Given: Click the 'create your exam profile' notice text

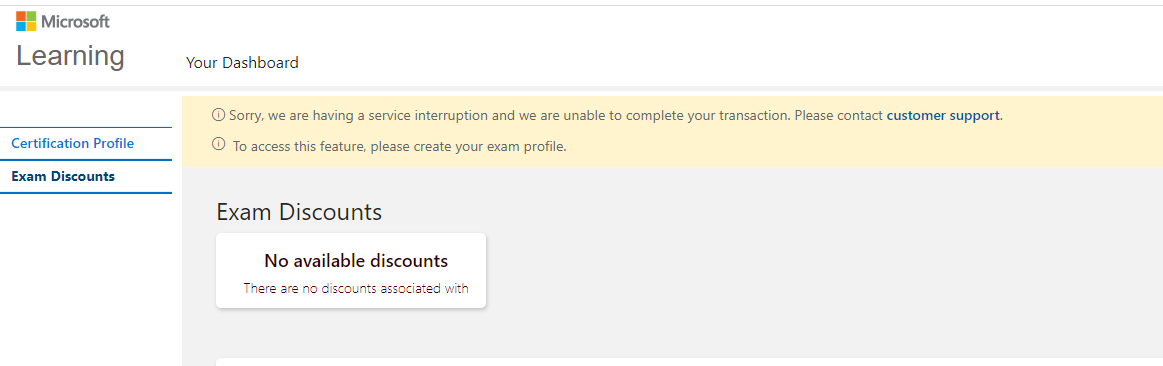Looking at the screenshot, I should 400,146.
